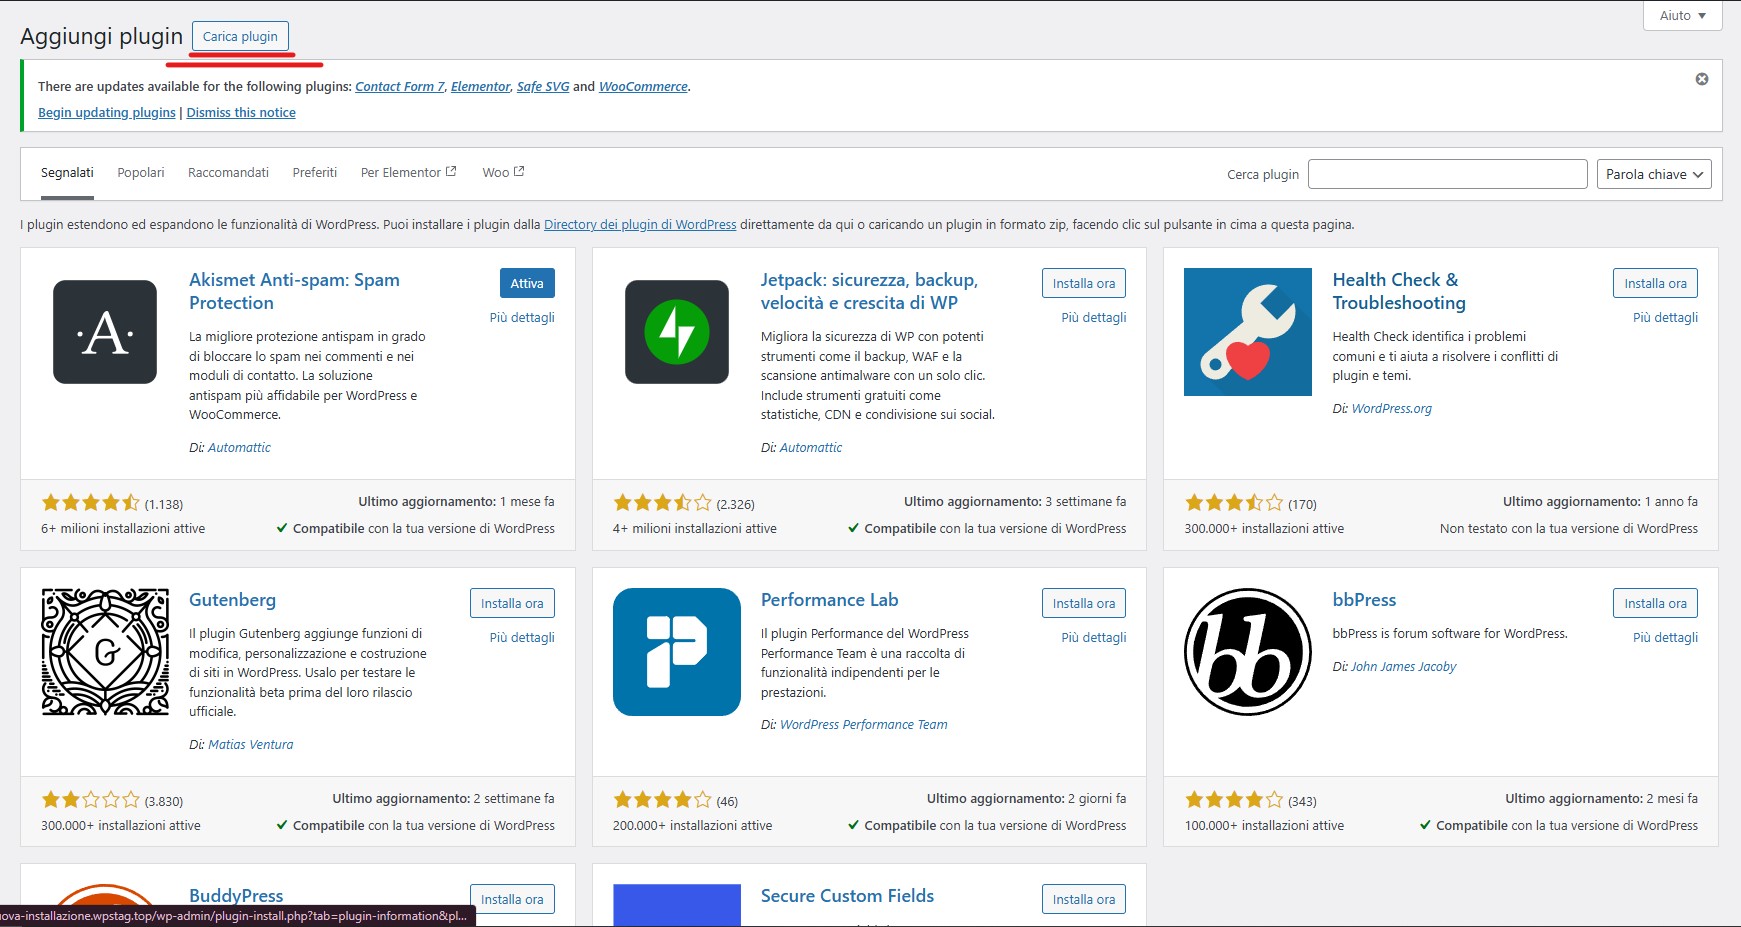Open the Jetpack plugin title link
Screen dimensions: 1741x927
point(869,291)
